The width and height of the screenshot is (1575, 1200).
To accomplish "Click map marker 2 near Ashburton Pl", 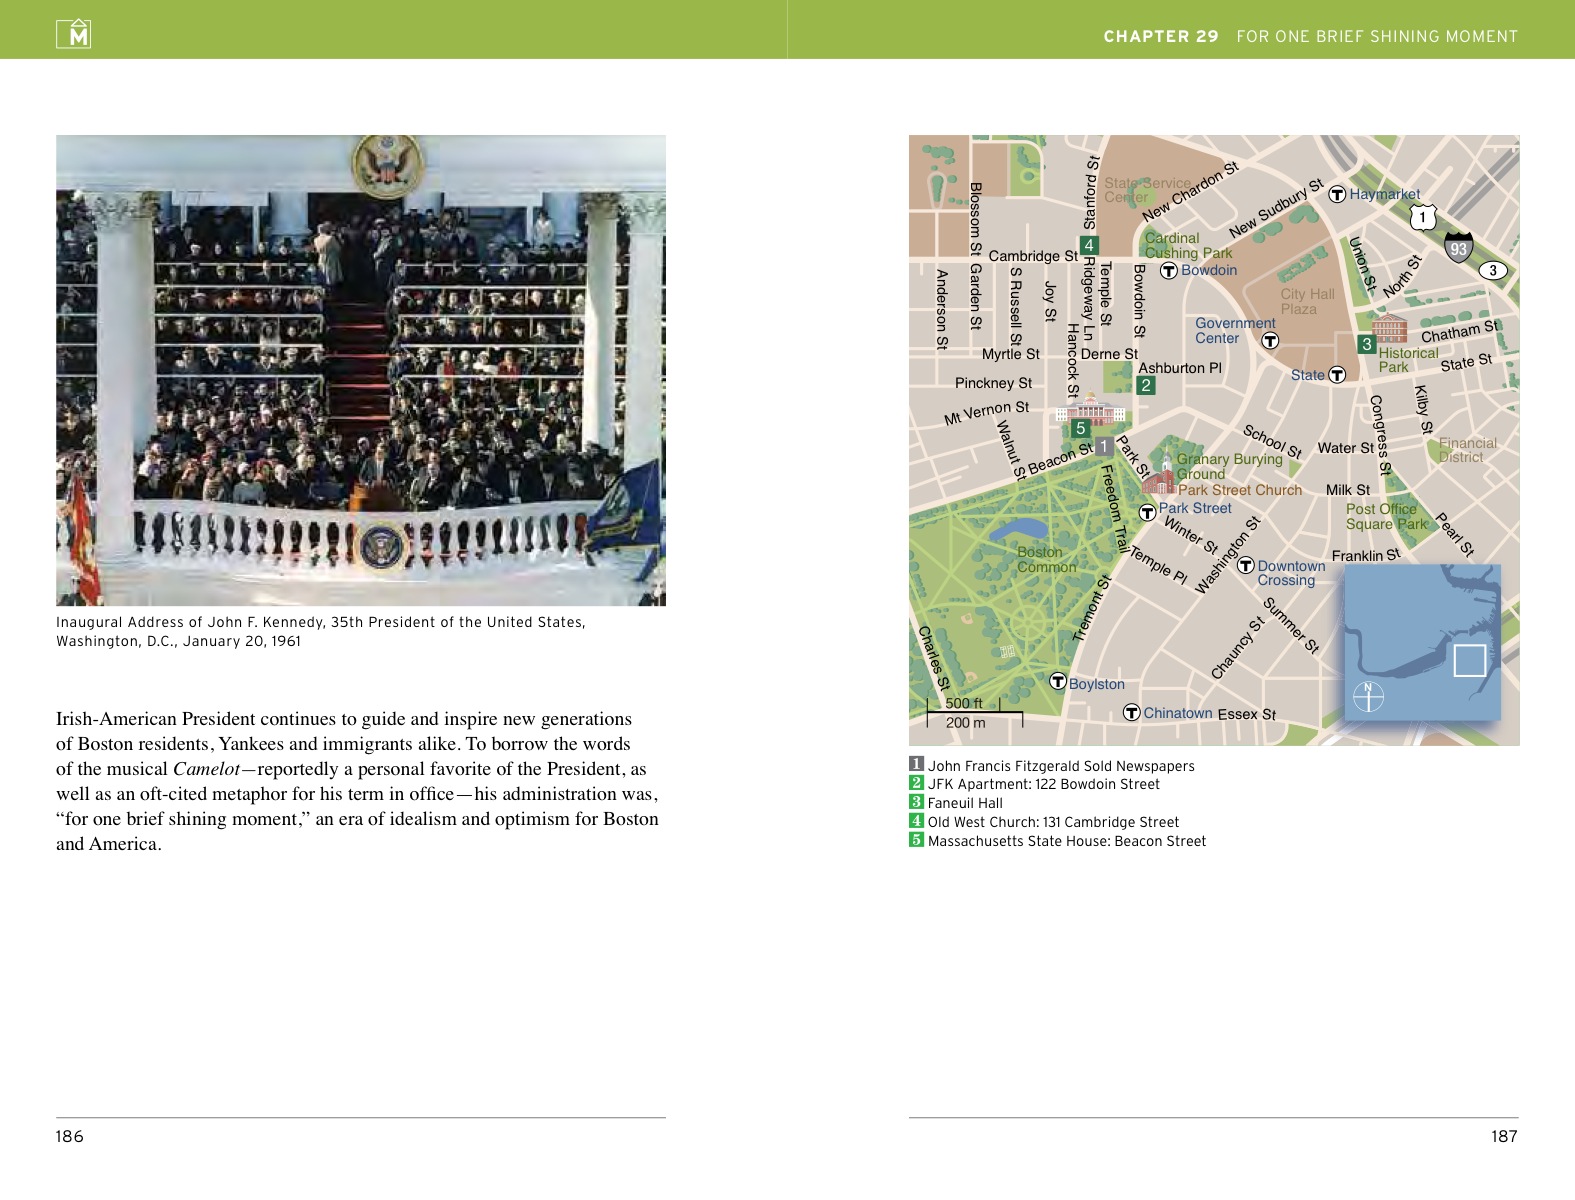I will 1146,385.
